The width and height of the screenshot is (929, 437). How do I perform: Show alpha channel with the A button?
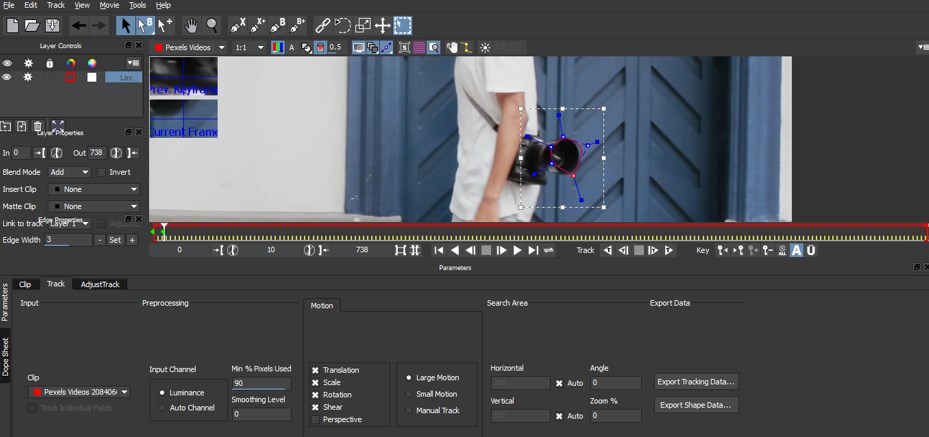[291, 47]
